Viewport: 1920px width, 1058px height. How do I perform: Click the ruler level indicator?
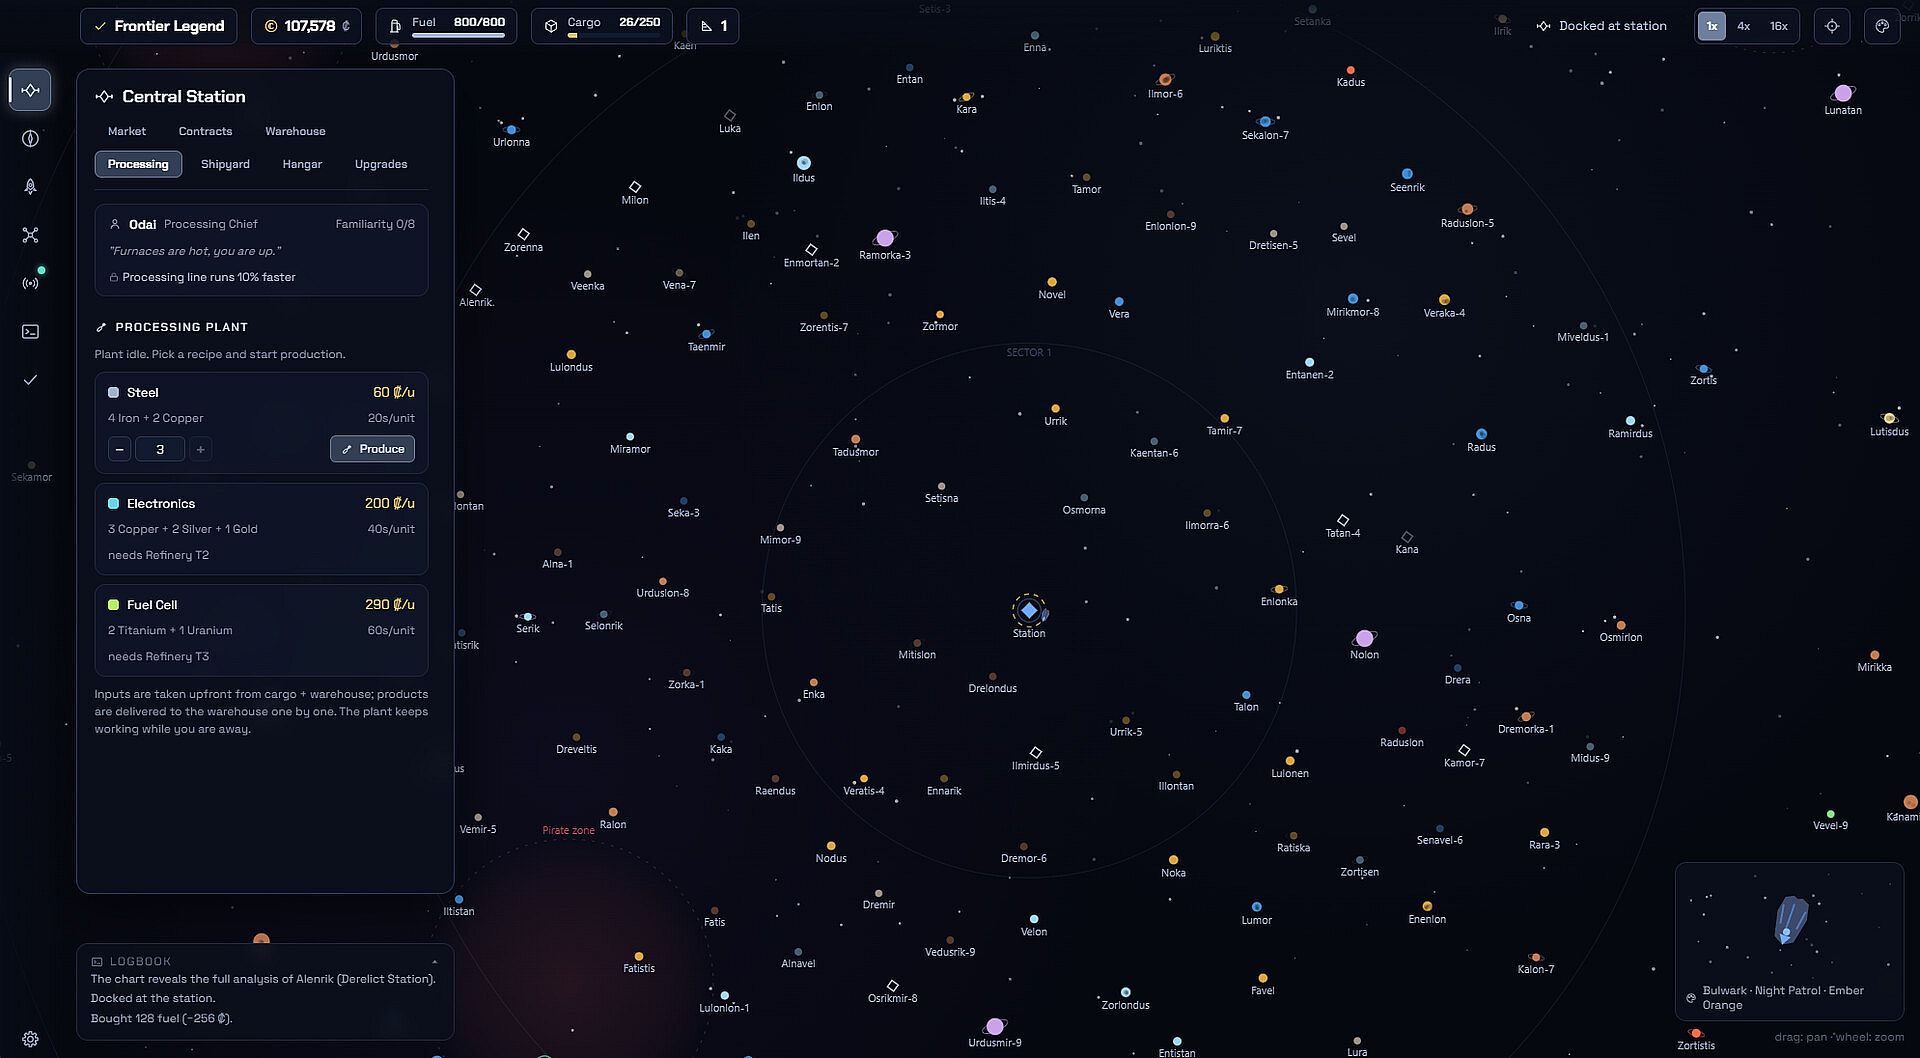tap(713, 26)
